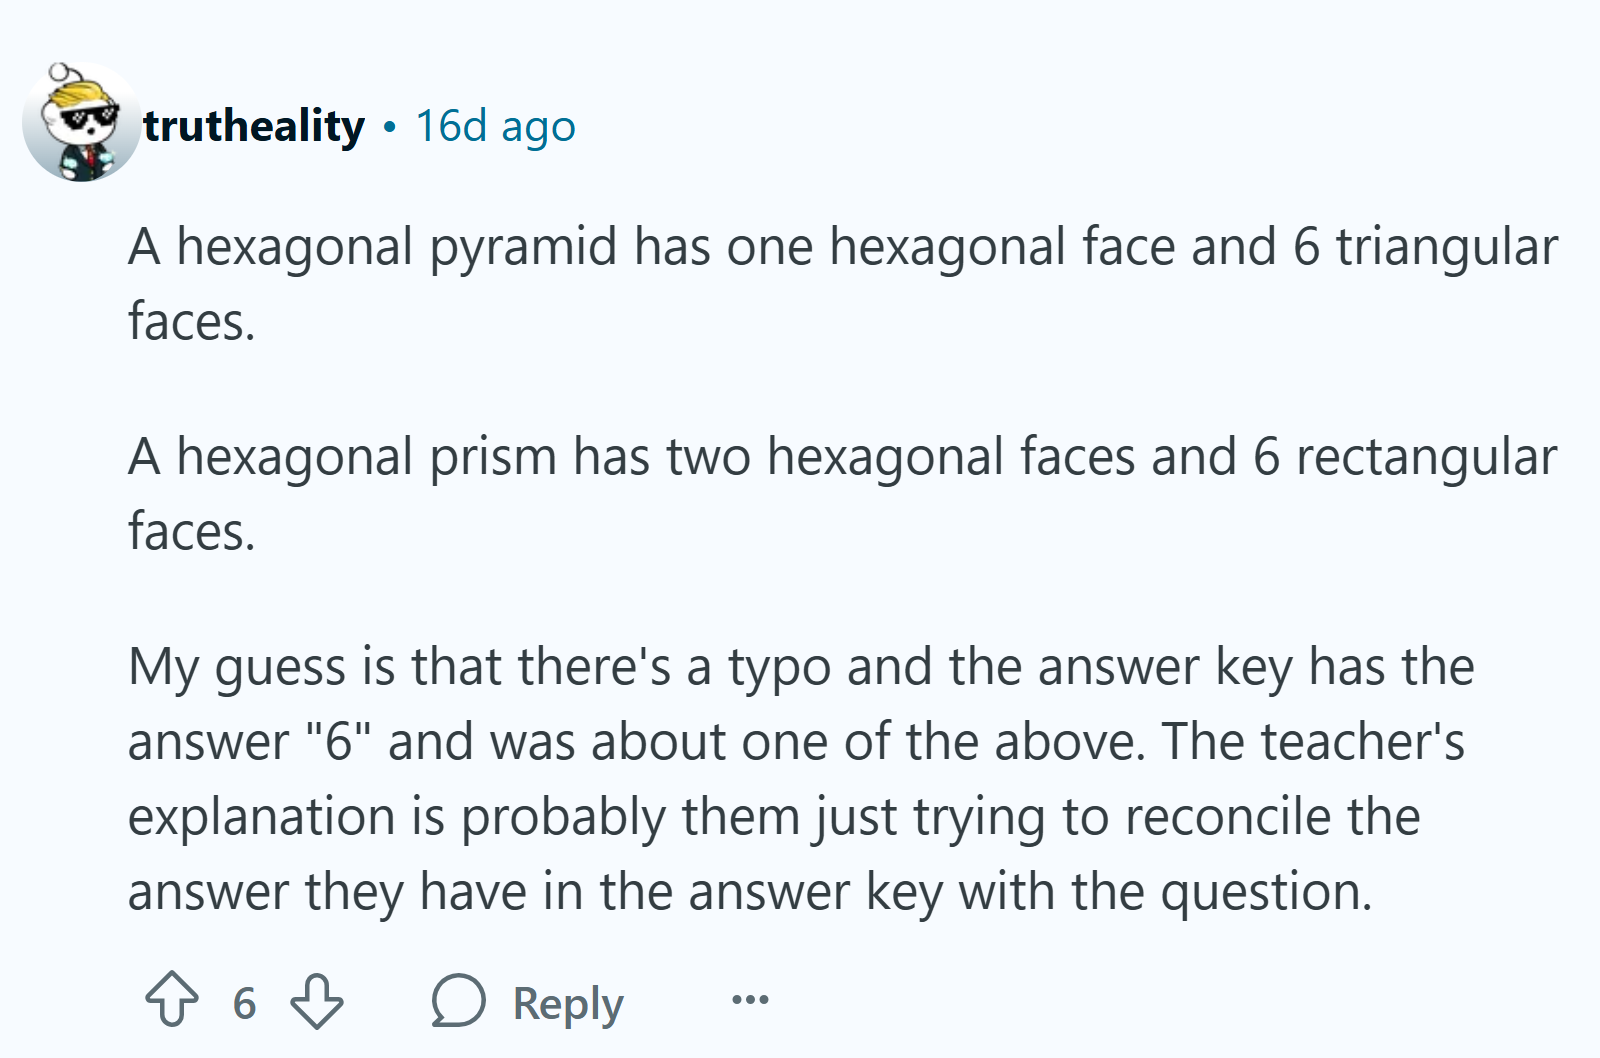1600x1058 pixels.
Task: Visit the truthelity username profile link
Action: click(254, 126)
